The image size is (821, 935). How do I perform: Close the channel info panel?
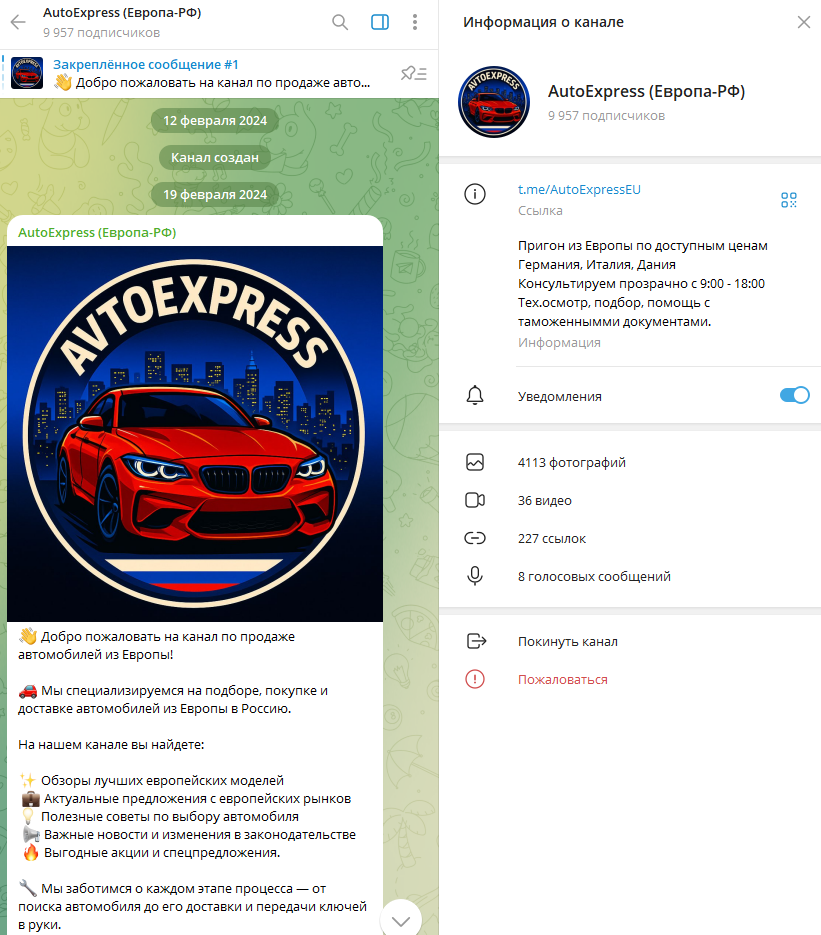[803, 22]
